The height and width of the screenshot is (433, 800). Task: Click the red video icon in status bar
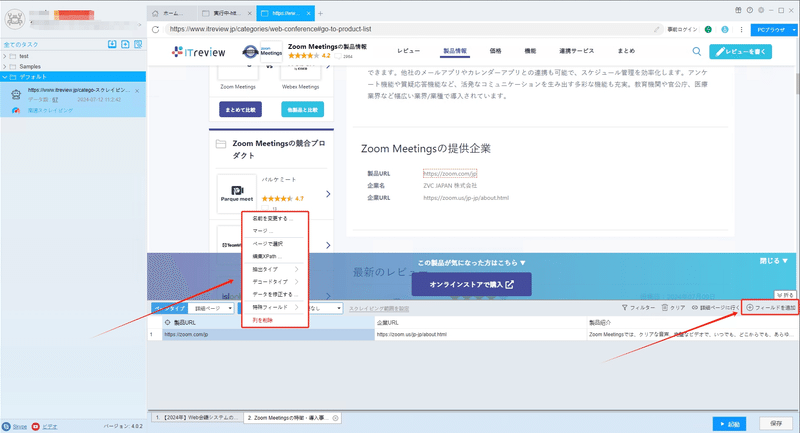coord(35,426)
